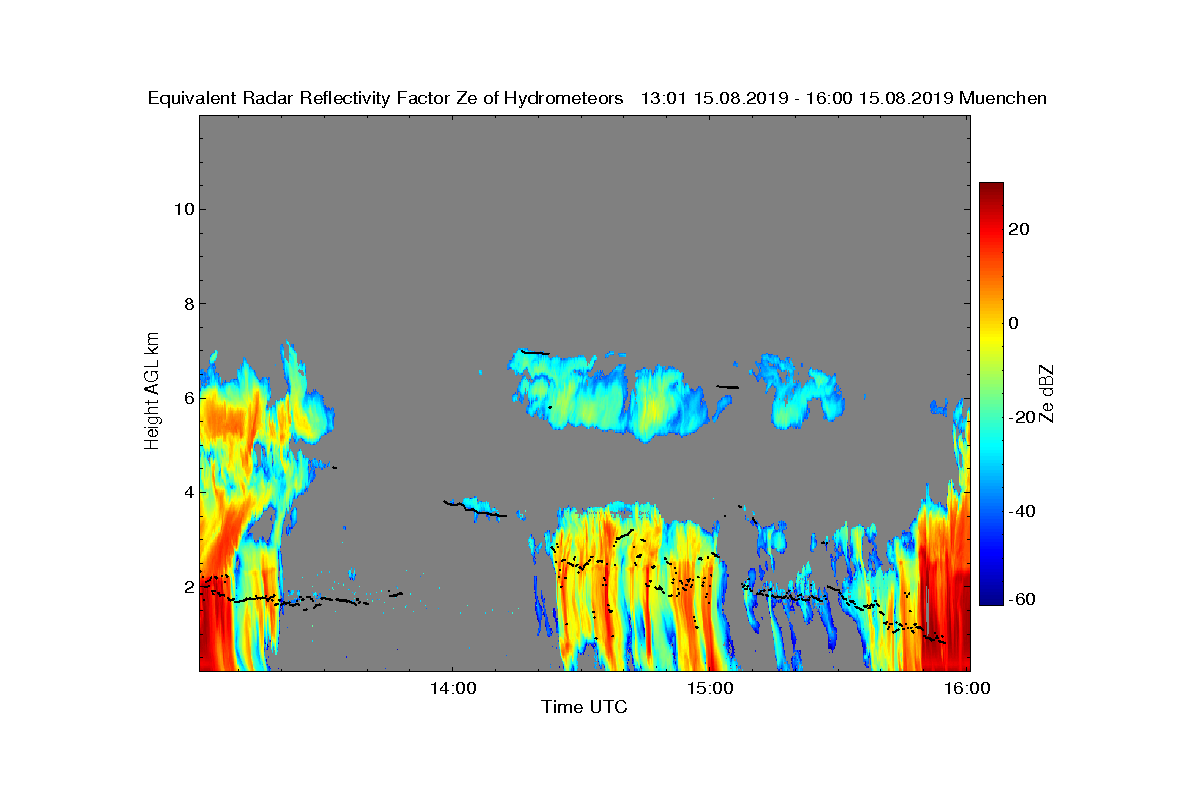Screen dimensions: 1200x800
Task: Click the 16:00 time tick label
Action: 968,688
